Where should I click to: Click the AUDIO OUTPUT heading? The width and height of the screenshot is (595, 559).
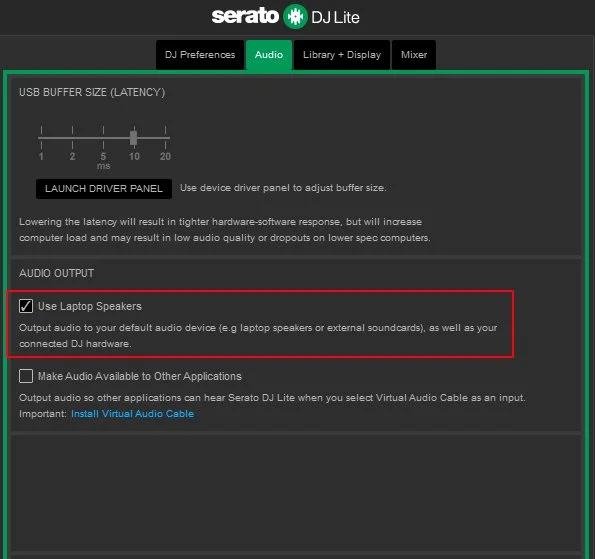(x=57, y=273)
